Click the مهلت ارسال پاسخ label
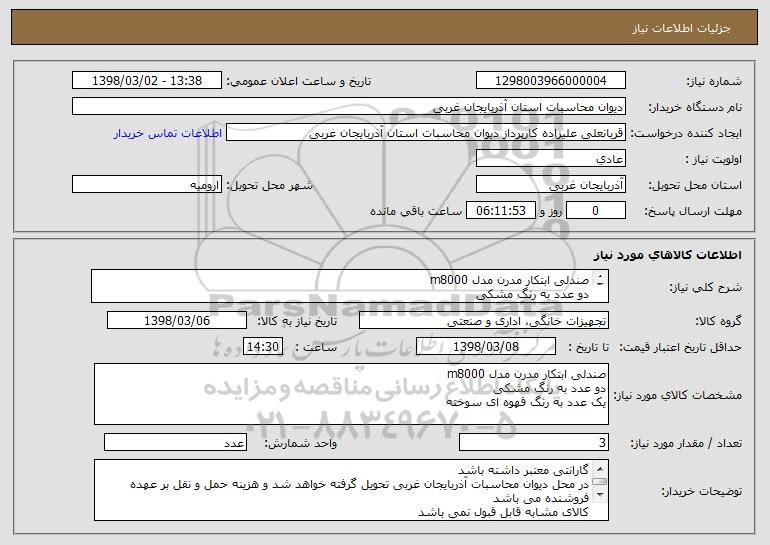The image size is (770, 545). coord(693,211)
